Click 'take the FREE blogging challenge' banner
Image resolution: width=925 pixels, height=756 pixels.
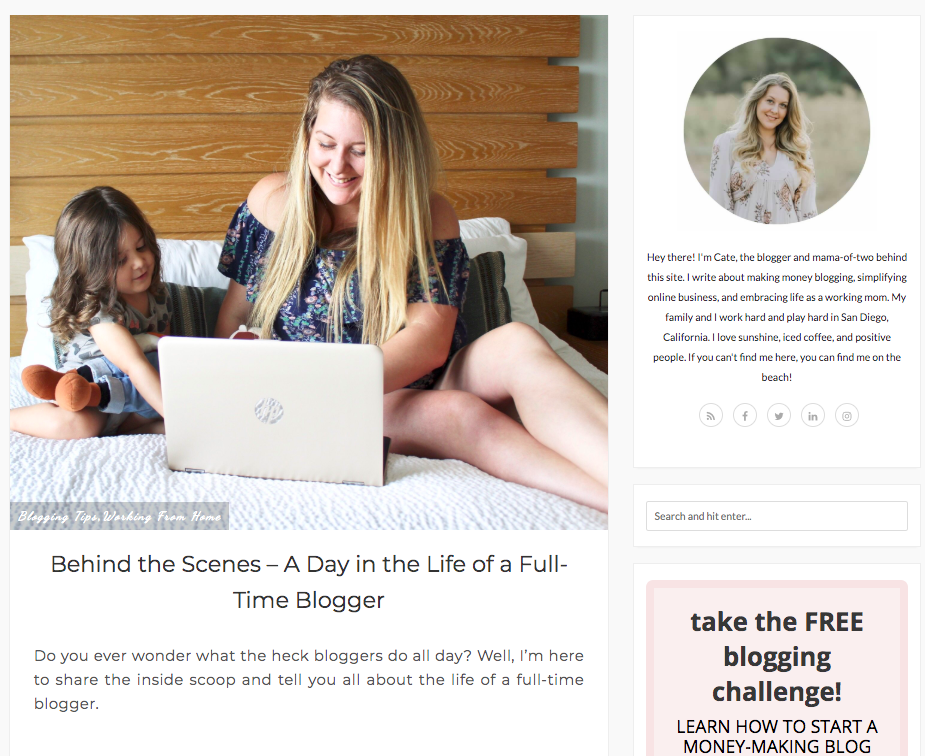pyautogui.click(x=776, y=656)
